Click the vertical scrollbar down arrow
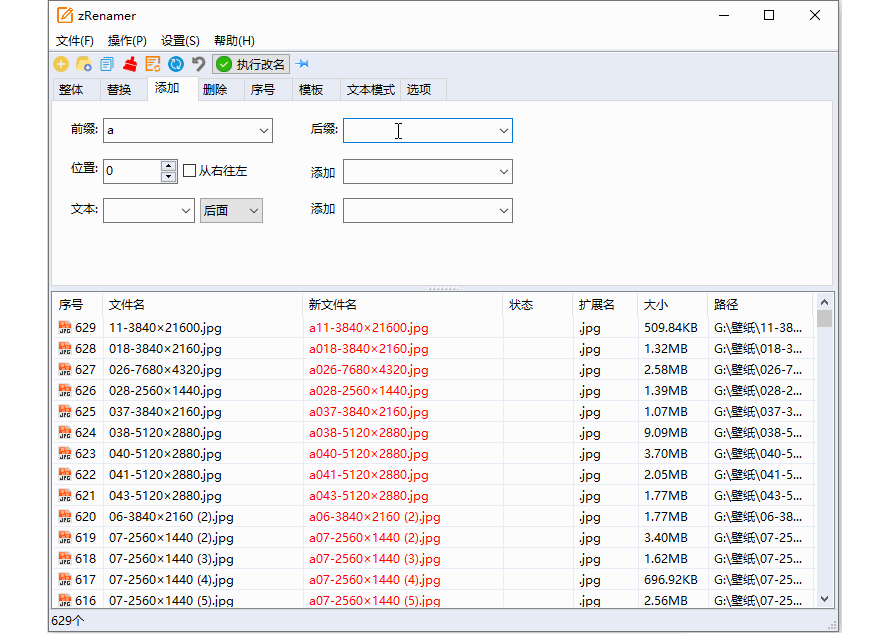Screen dimensions: 892x634 [x=823, y=599]
